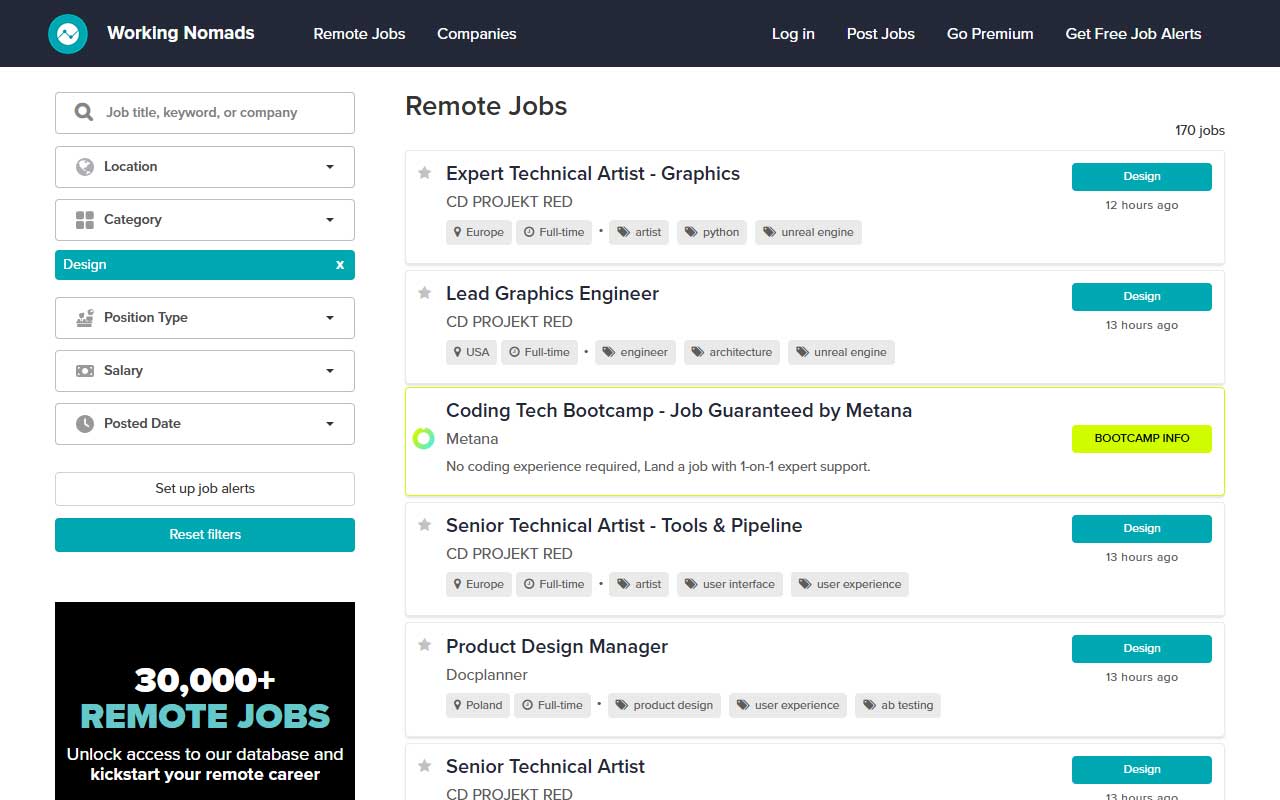
Task: Click Design badge on Lead Graphics Engineer job
Action: point(1142,297)
